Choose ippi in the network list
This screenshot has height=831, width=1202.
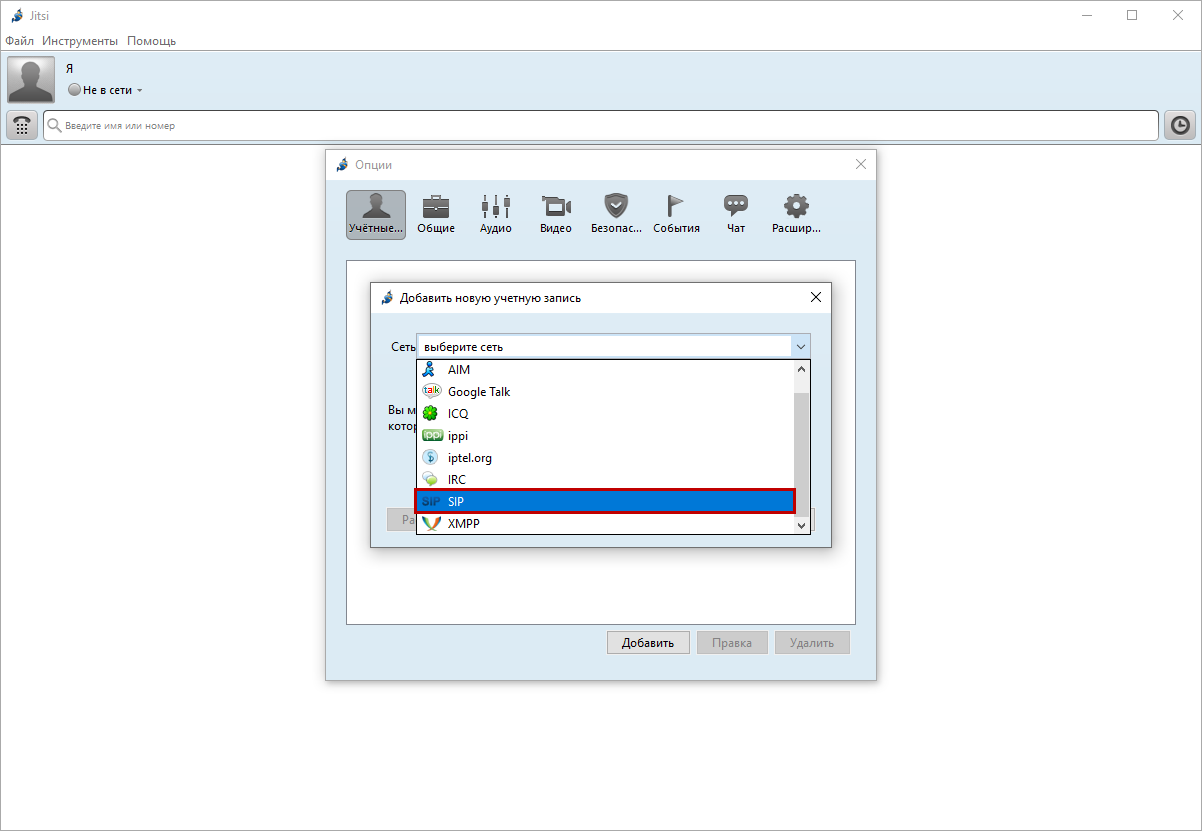[x=605, y=436]
